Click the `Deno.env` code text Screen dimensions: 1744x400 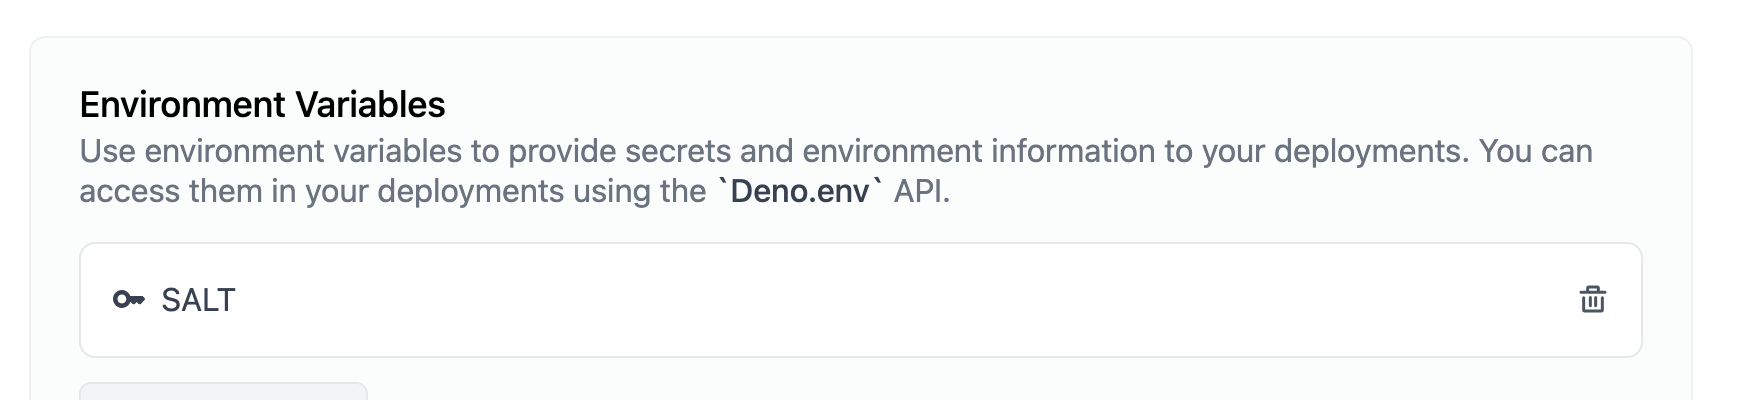[x=801, y=190]
